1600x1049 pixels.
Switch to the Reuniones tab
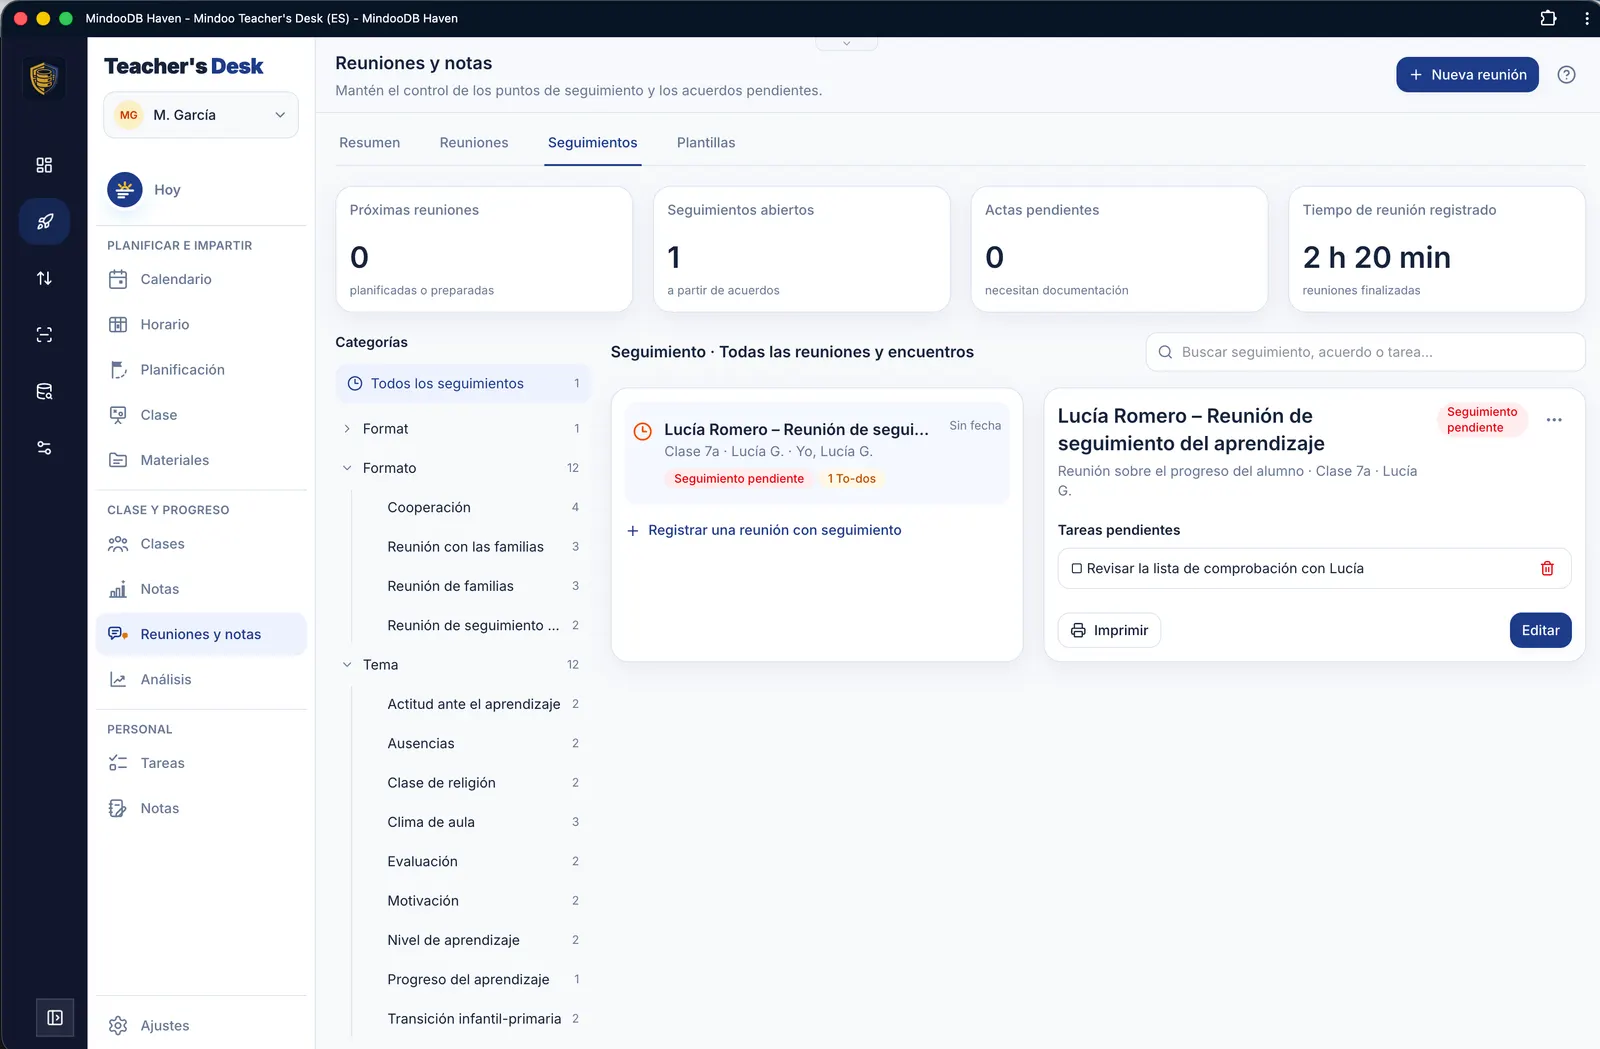[x=474, y=143]
